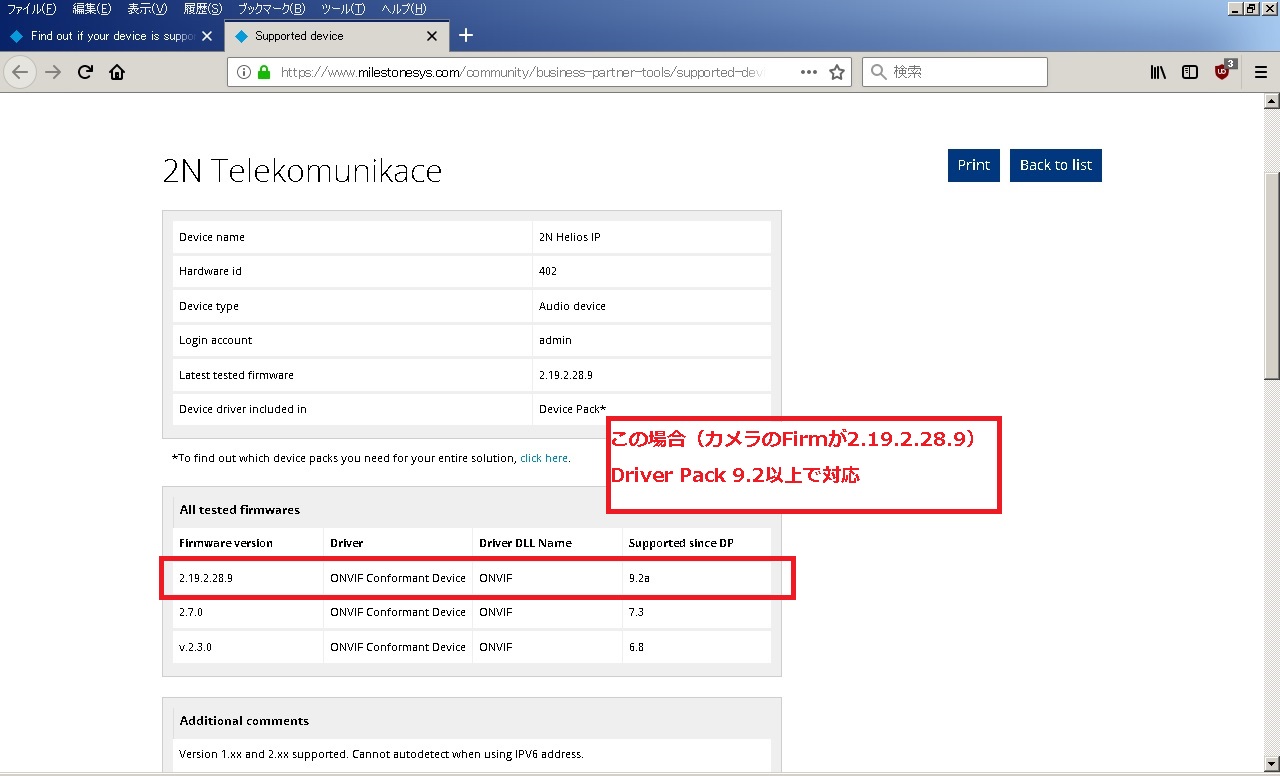This screenshot has height=776, width=1280.
Task: Open page actions three-dot menu
Action: click(x=809, y=72)
